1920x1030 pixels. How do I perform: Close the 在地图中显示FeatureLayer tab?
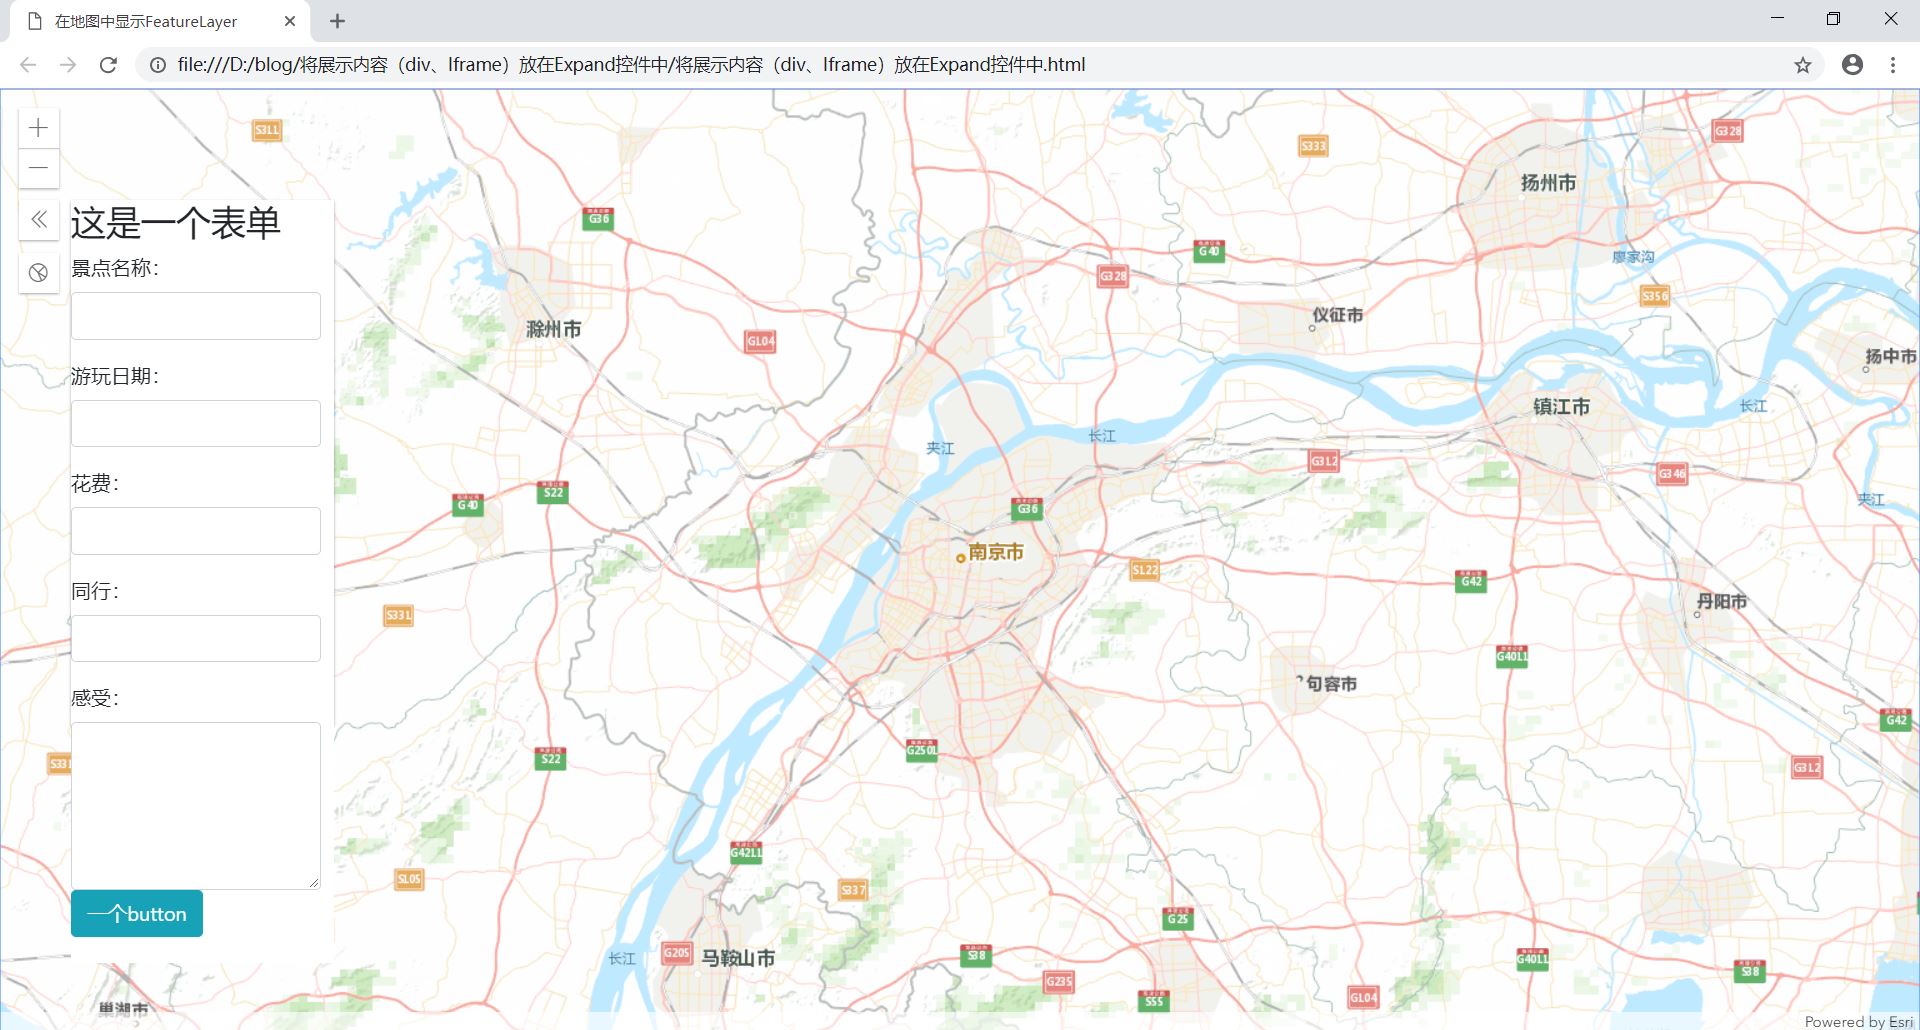coord(290,21)
